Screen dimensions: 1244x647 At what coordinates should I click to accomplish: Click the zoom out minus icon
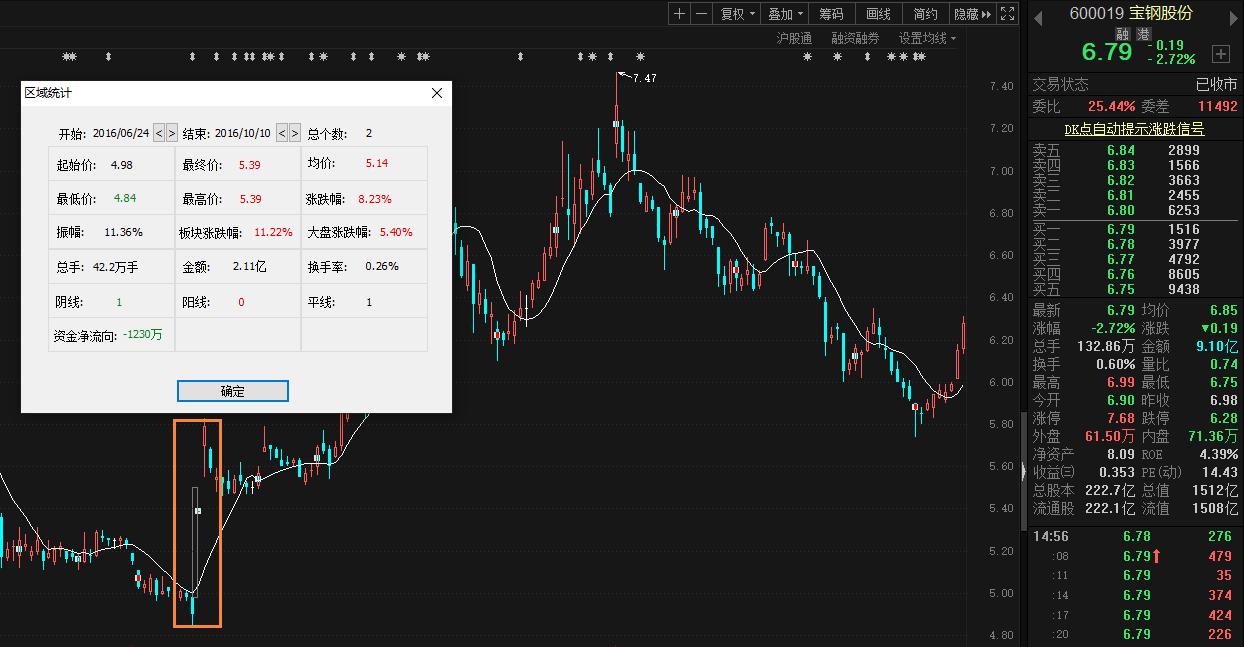click(x=701, y=14)
